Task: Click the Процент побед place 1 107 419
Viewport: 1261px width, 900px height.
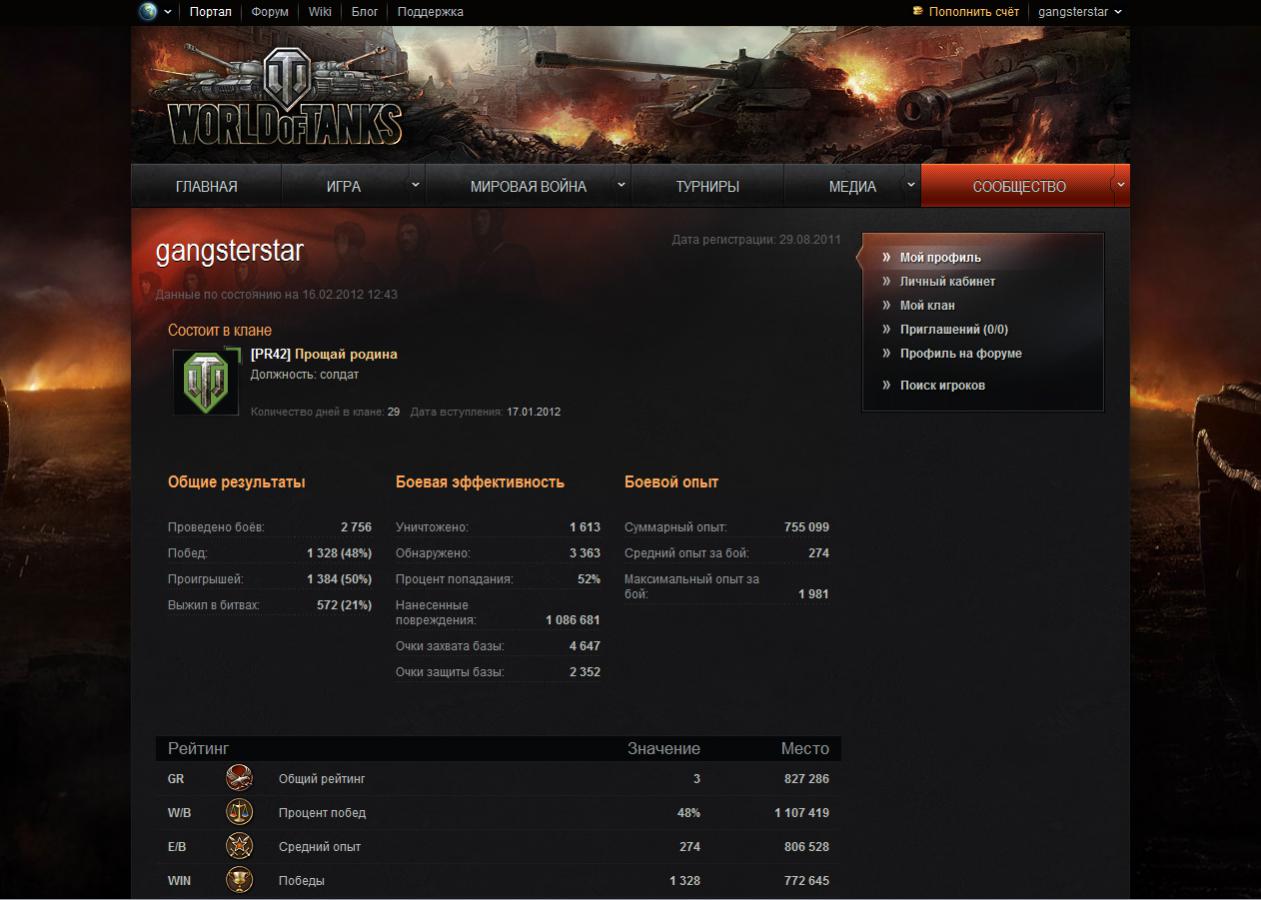Action: point(802,812)
